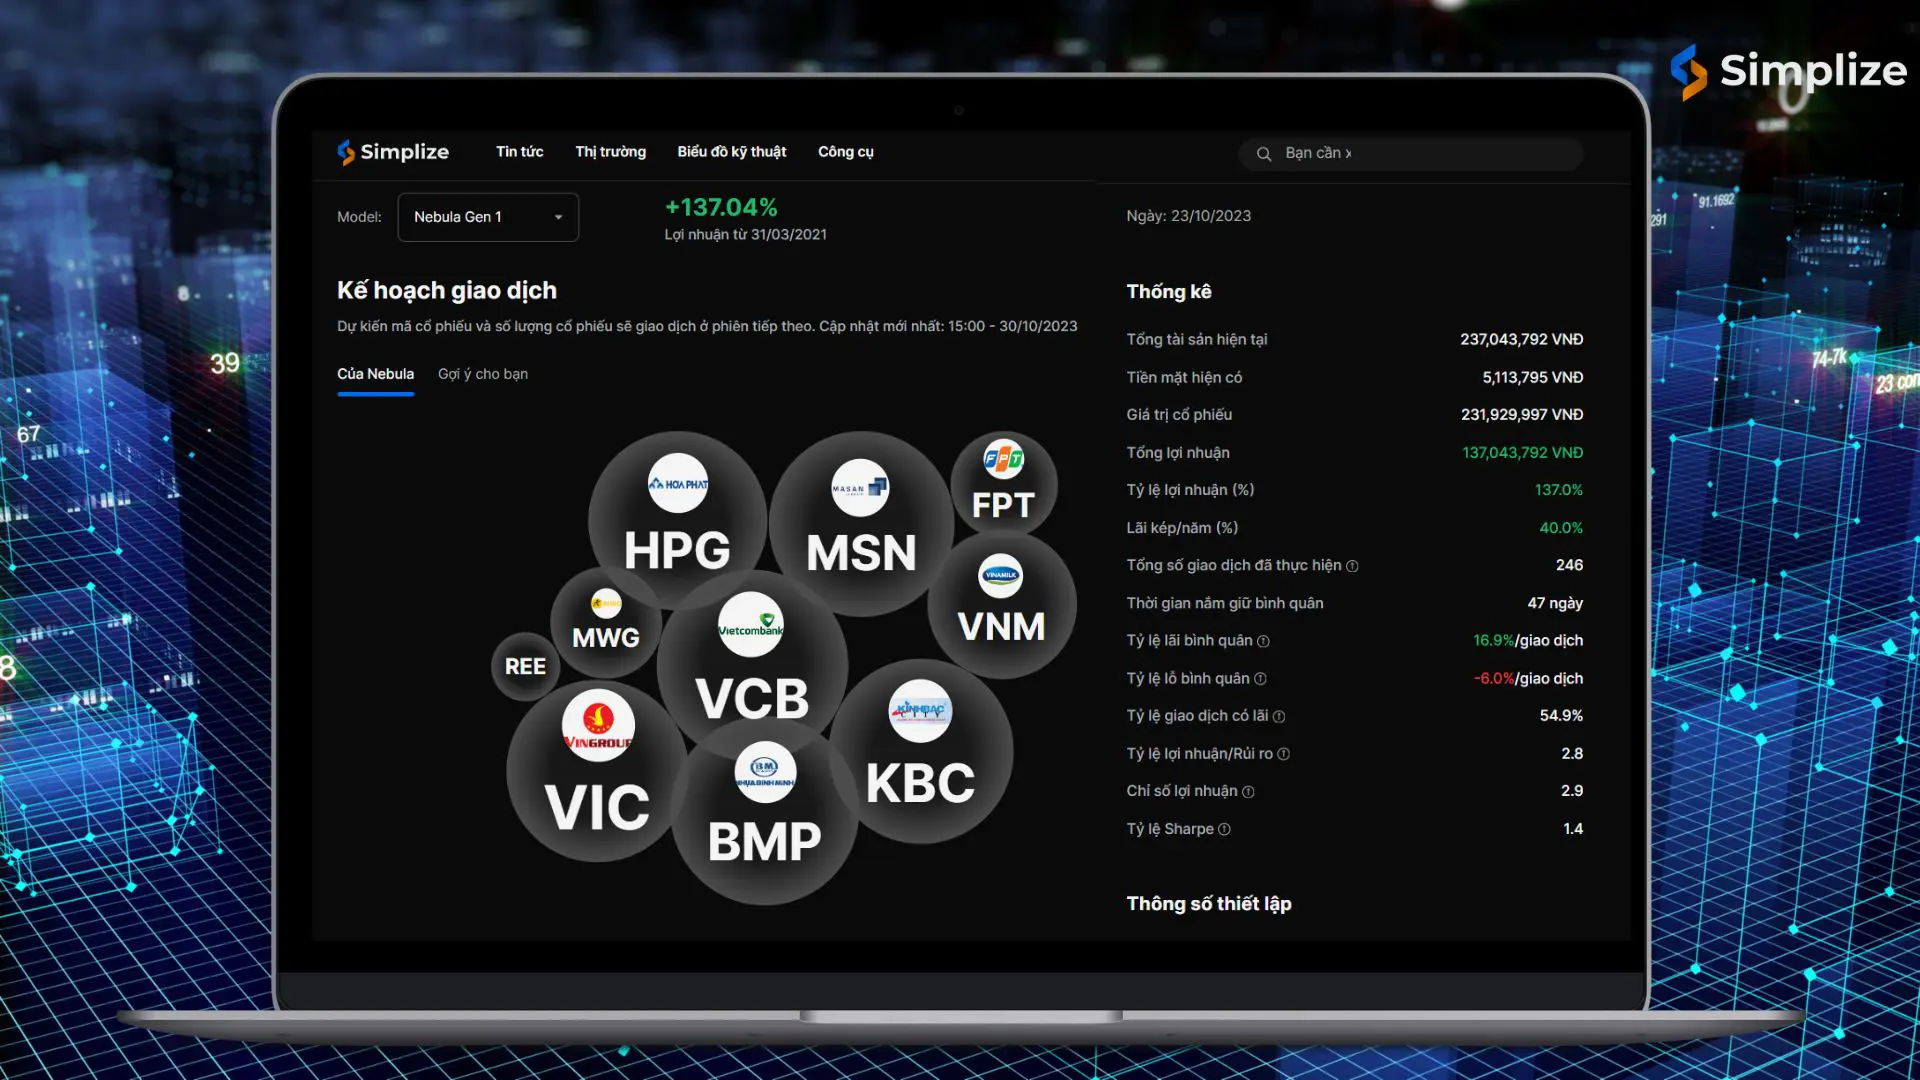This screenshot has width=1920, height=1080.
Task: Click the FPT logo icon
Action: pyautogui.click(x=1003, y=459)
